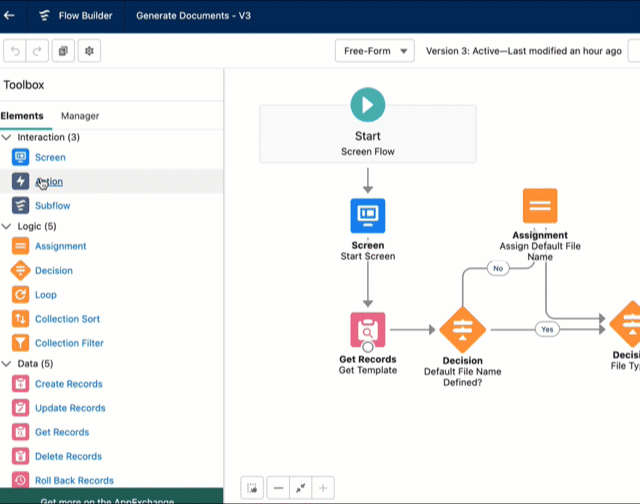Select the Screen element icon in Toolbox
This screenshot has height=504, width=640.
click(x=20, y=157)
